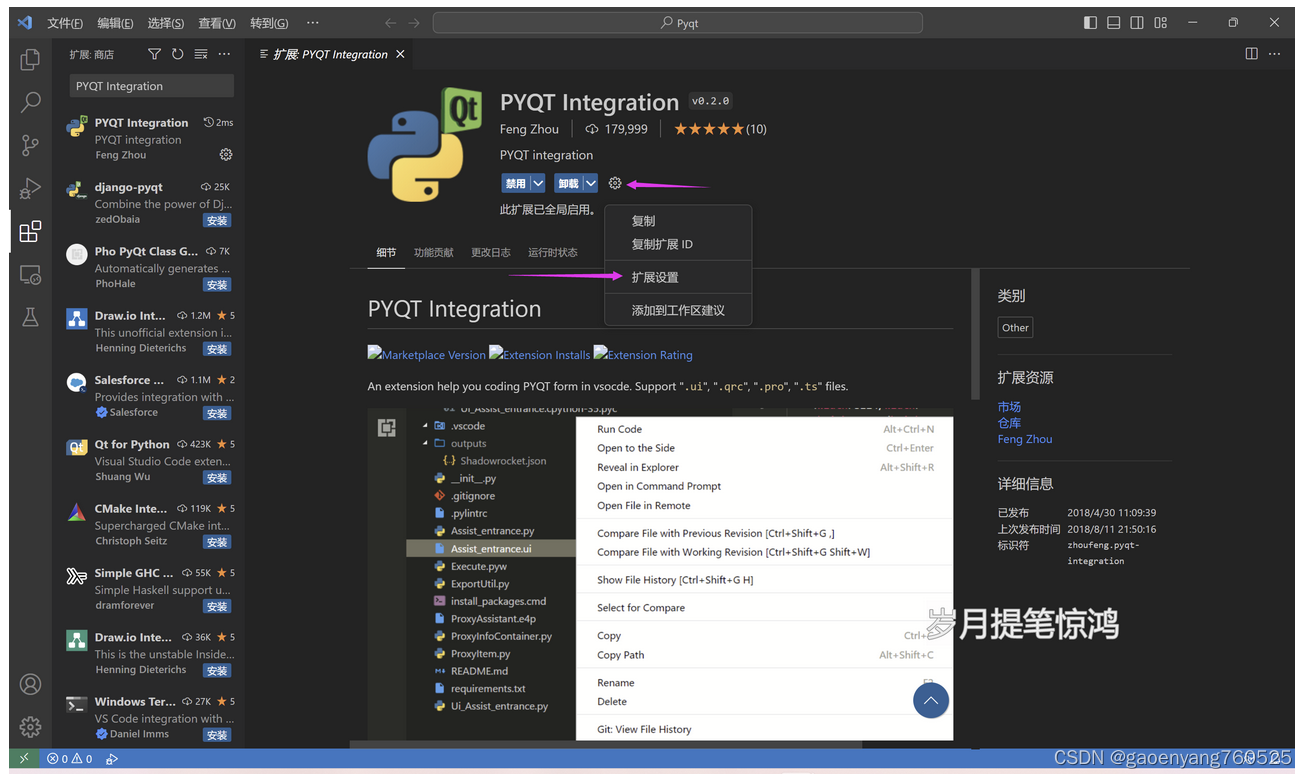Select the Extensions view icon
Viewport: 1308px width, 778px height.
pyautogui.click(x=30, y=231)
